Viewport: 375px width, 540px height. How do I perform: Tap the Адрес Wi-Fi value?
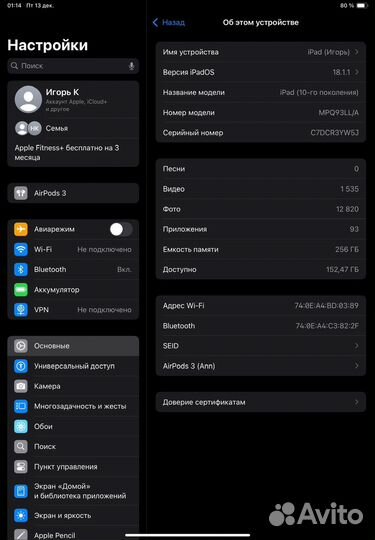(326, 305)
